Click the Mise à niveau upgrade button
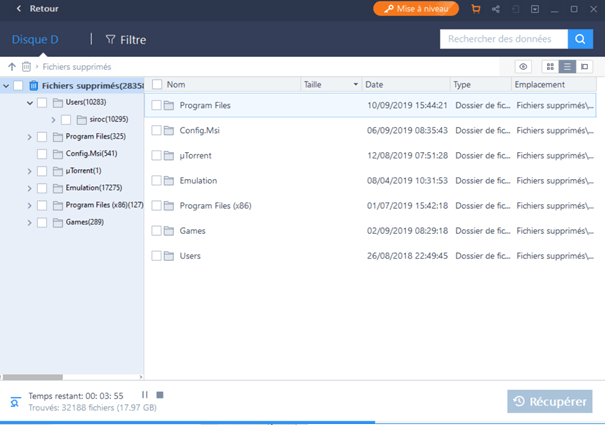Screen dimensions: 605x425 click(x=416, y=9)
